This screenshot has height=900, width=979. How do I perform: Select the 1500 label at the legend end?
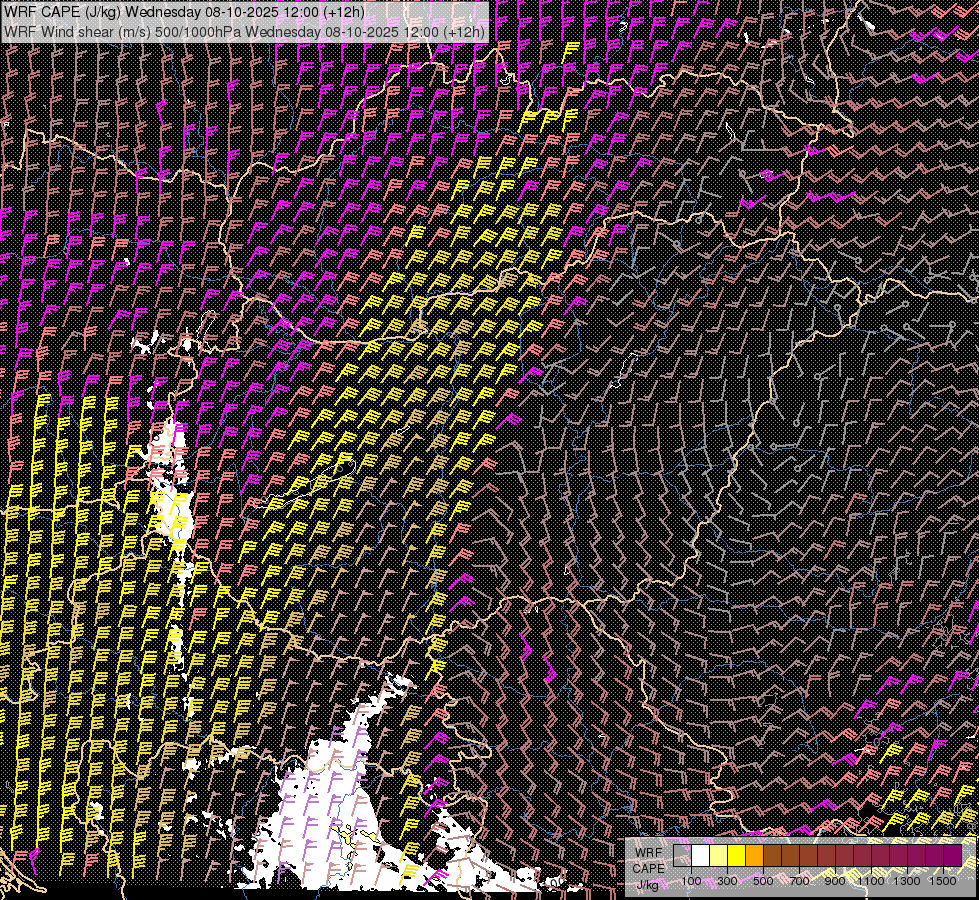click(944, 881)
